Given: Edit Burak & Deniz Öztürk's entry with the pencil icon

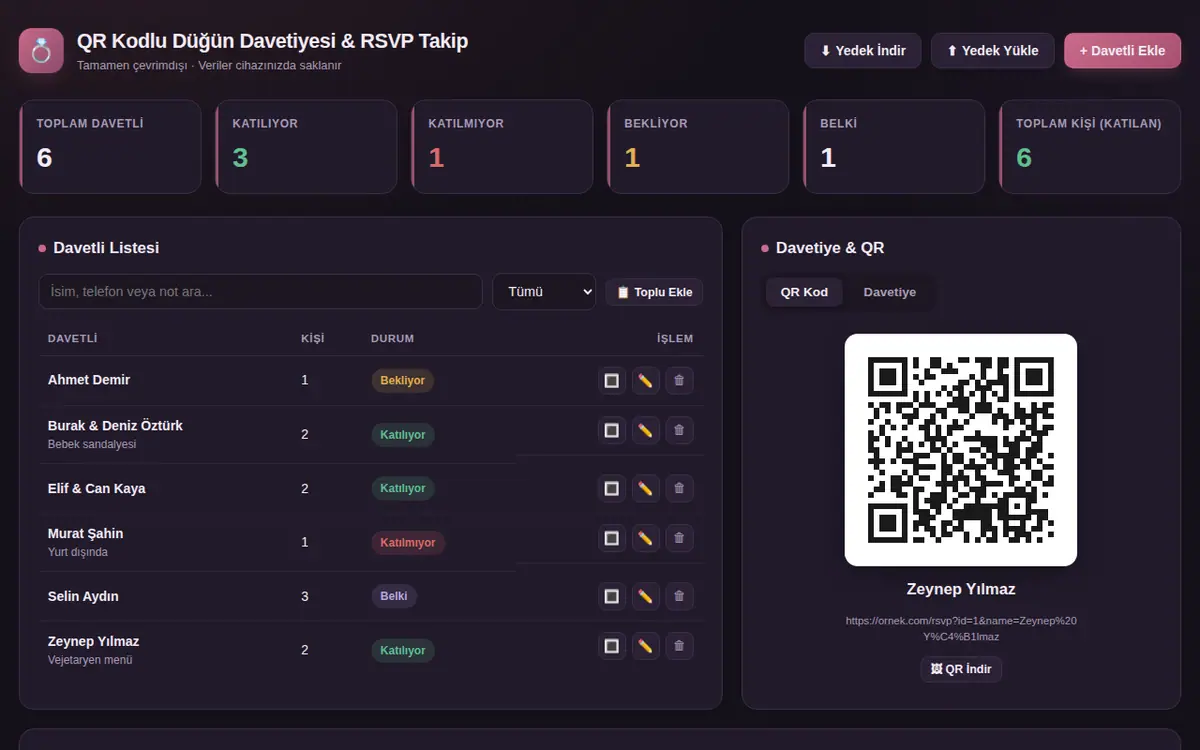Looking at the screenshot, I should coord(646,430).
